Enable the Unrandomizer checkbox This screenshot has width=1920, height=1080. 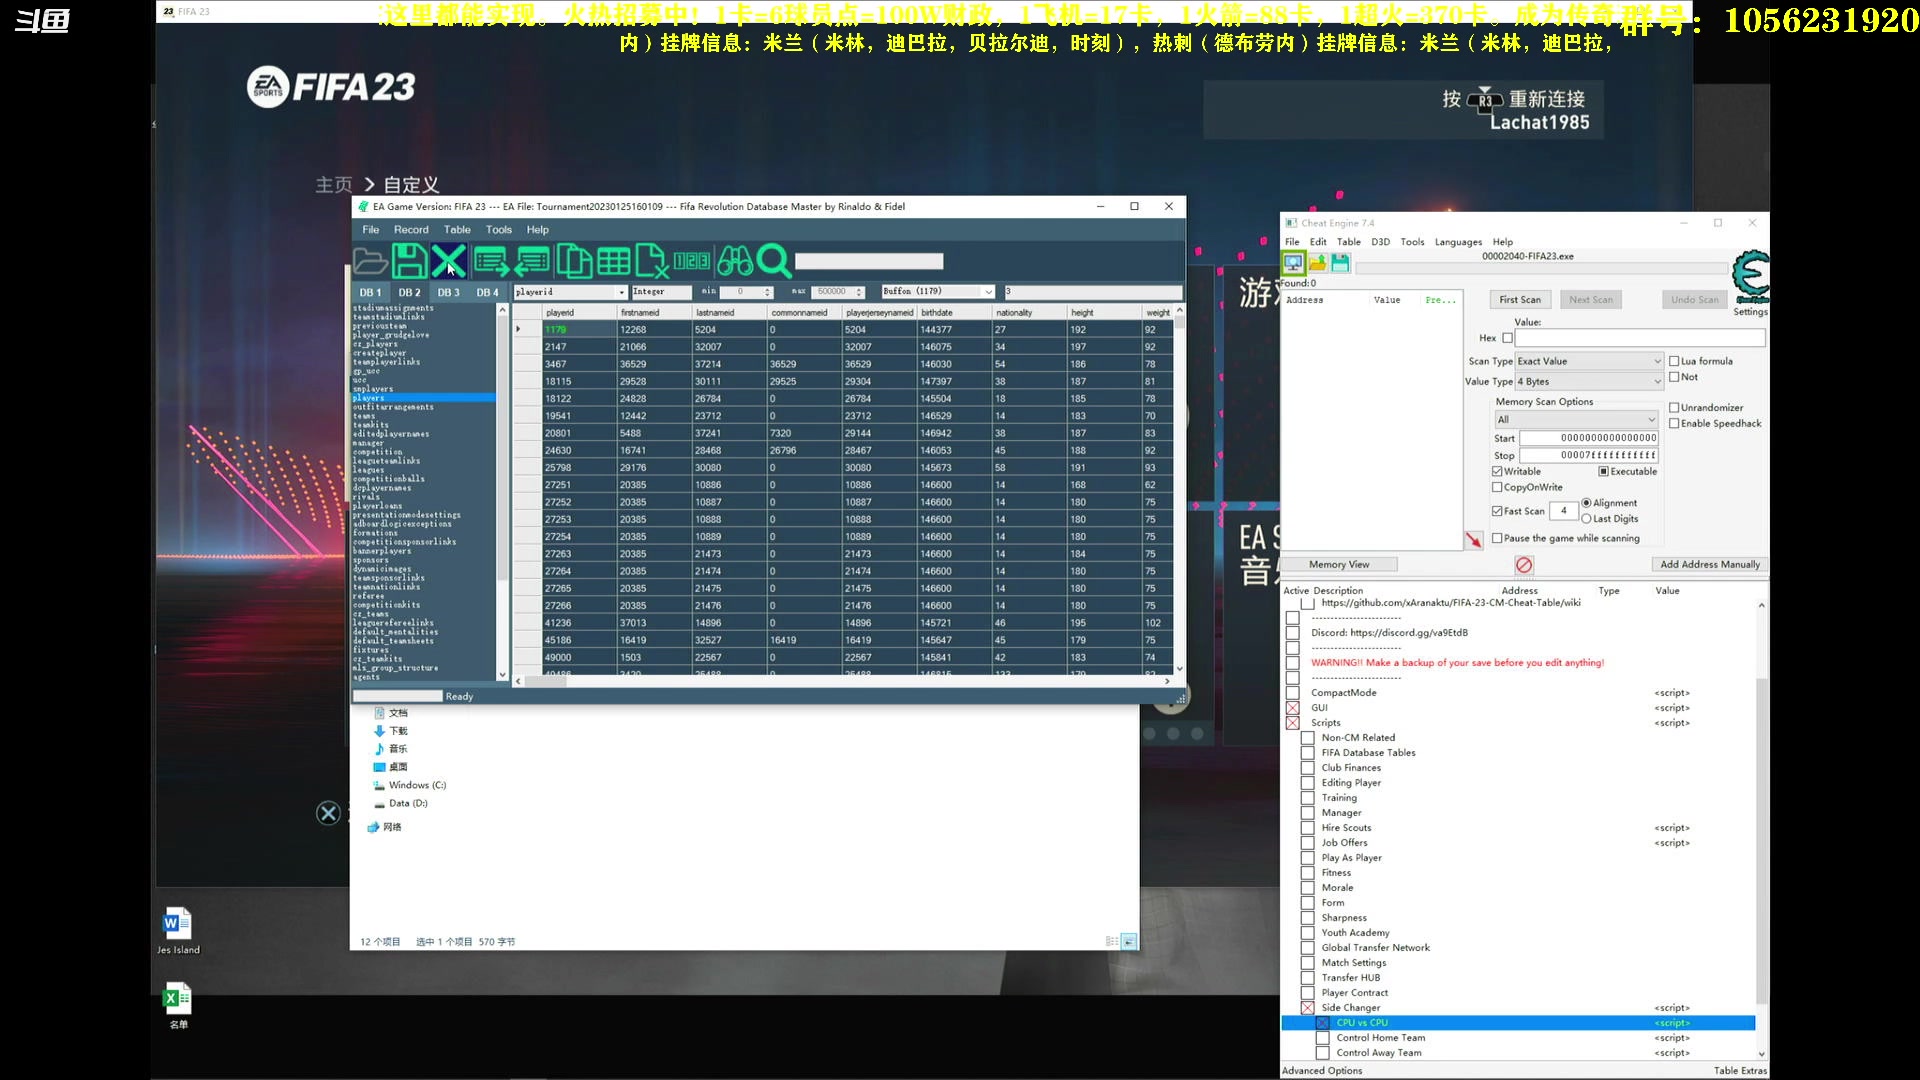pos(1674,408)
